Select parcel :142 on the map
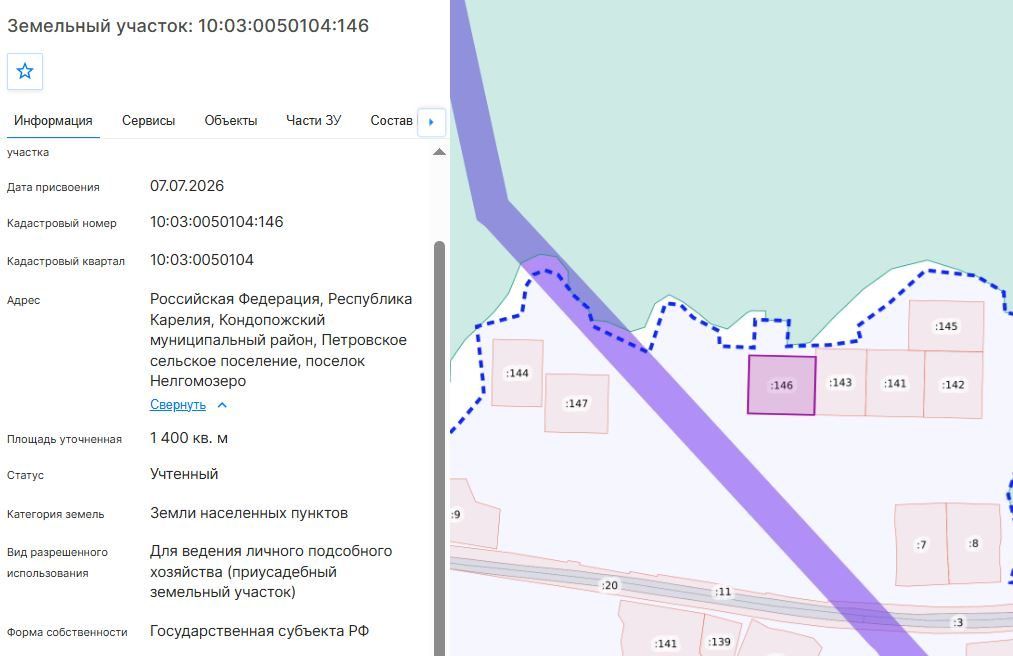1013x656 pixels. pos(953,385)
